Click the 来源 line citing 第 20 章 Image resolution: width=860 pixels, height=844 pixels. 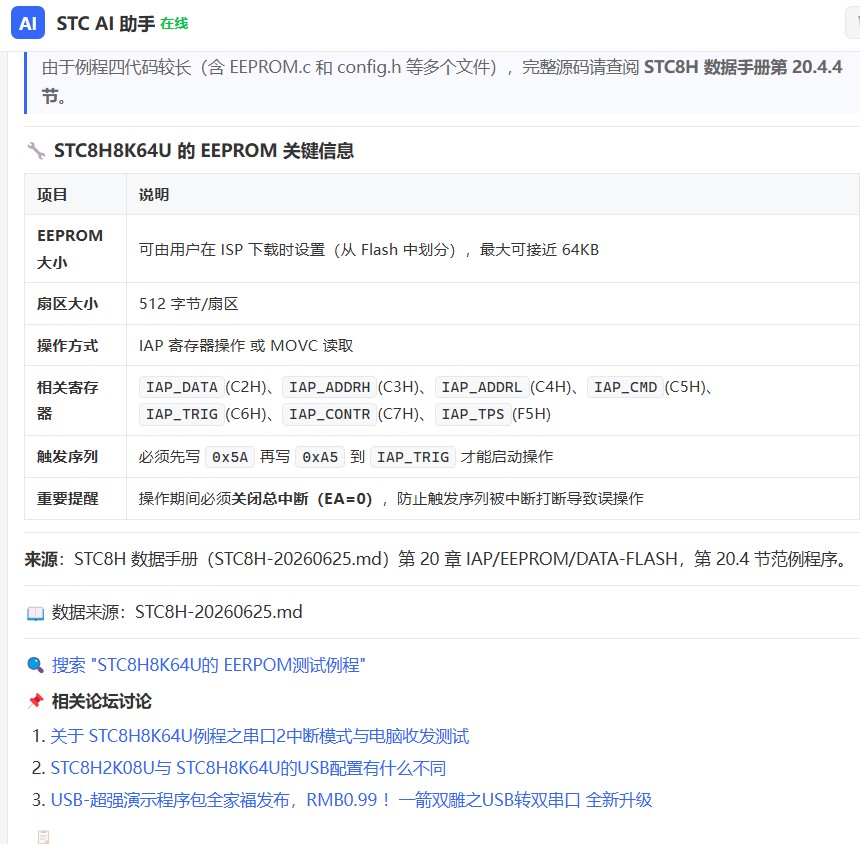click(437, 559)
